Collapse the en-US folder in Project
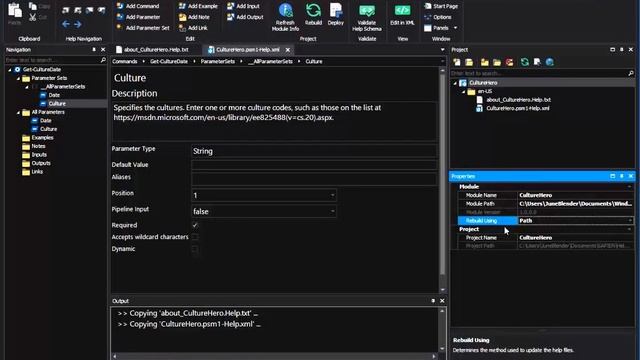640x360 pixels. [x=464, y=91]
